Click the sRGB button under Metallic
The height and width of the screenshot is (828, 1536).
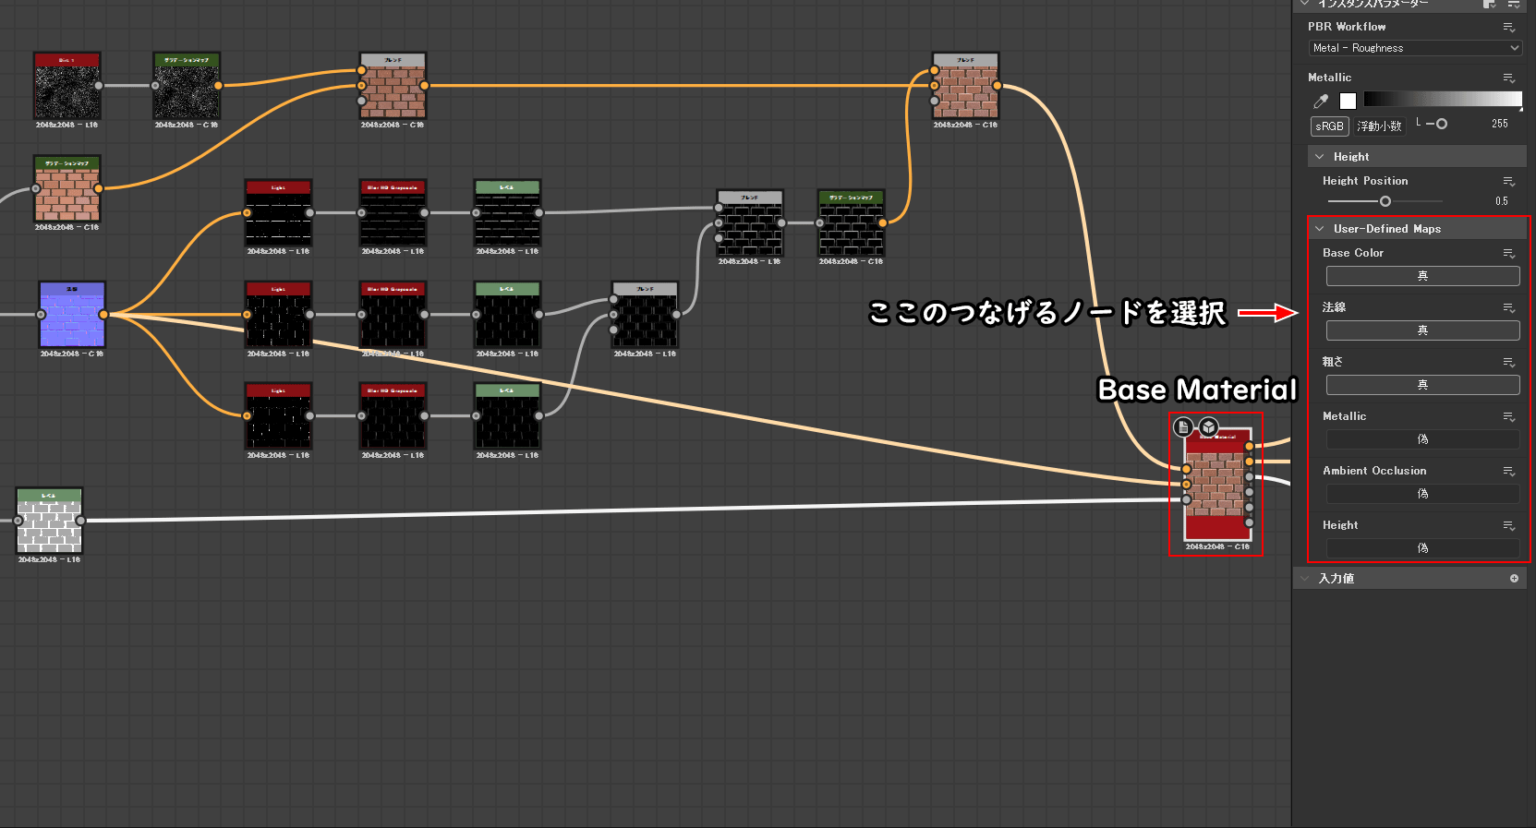click(1329, 125)
